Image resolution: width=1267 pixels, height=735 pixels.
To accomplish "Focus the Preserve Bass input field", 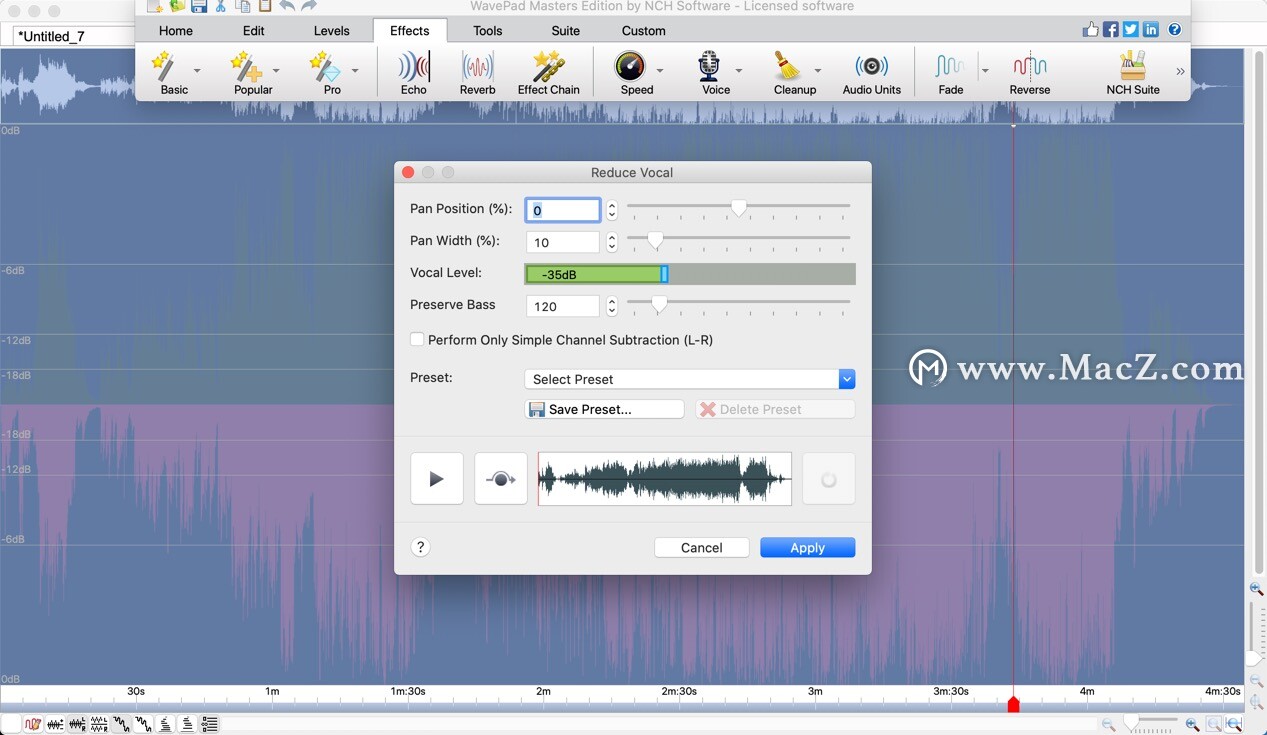I will [563, 306].
